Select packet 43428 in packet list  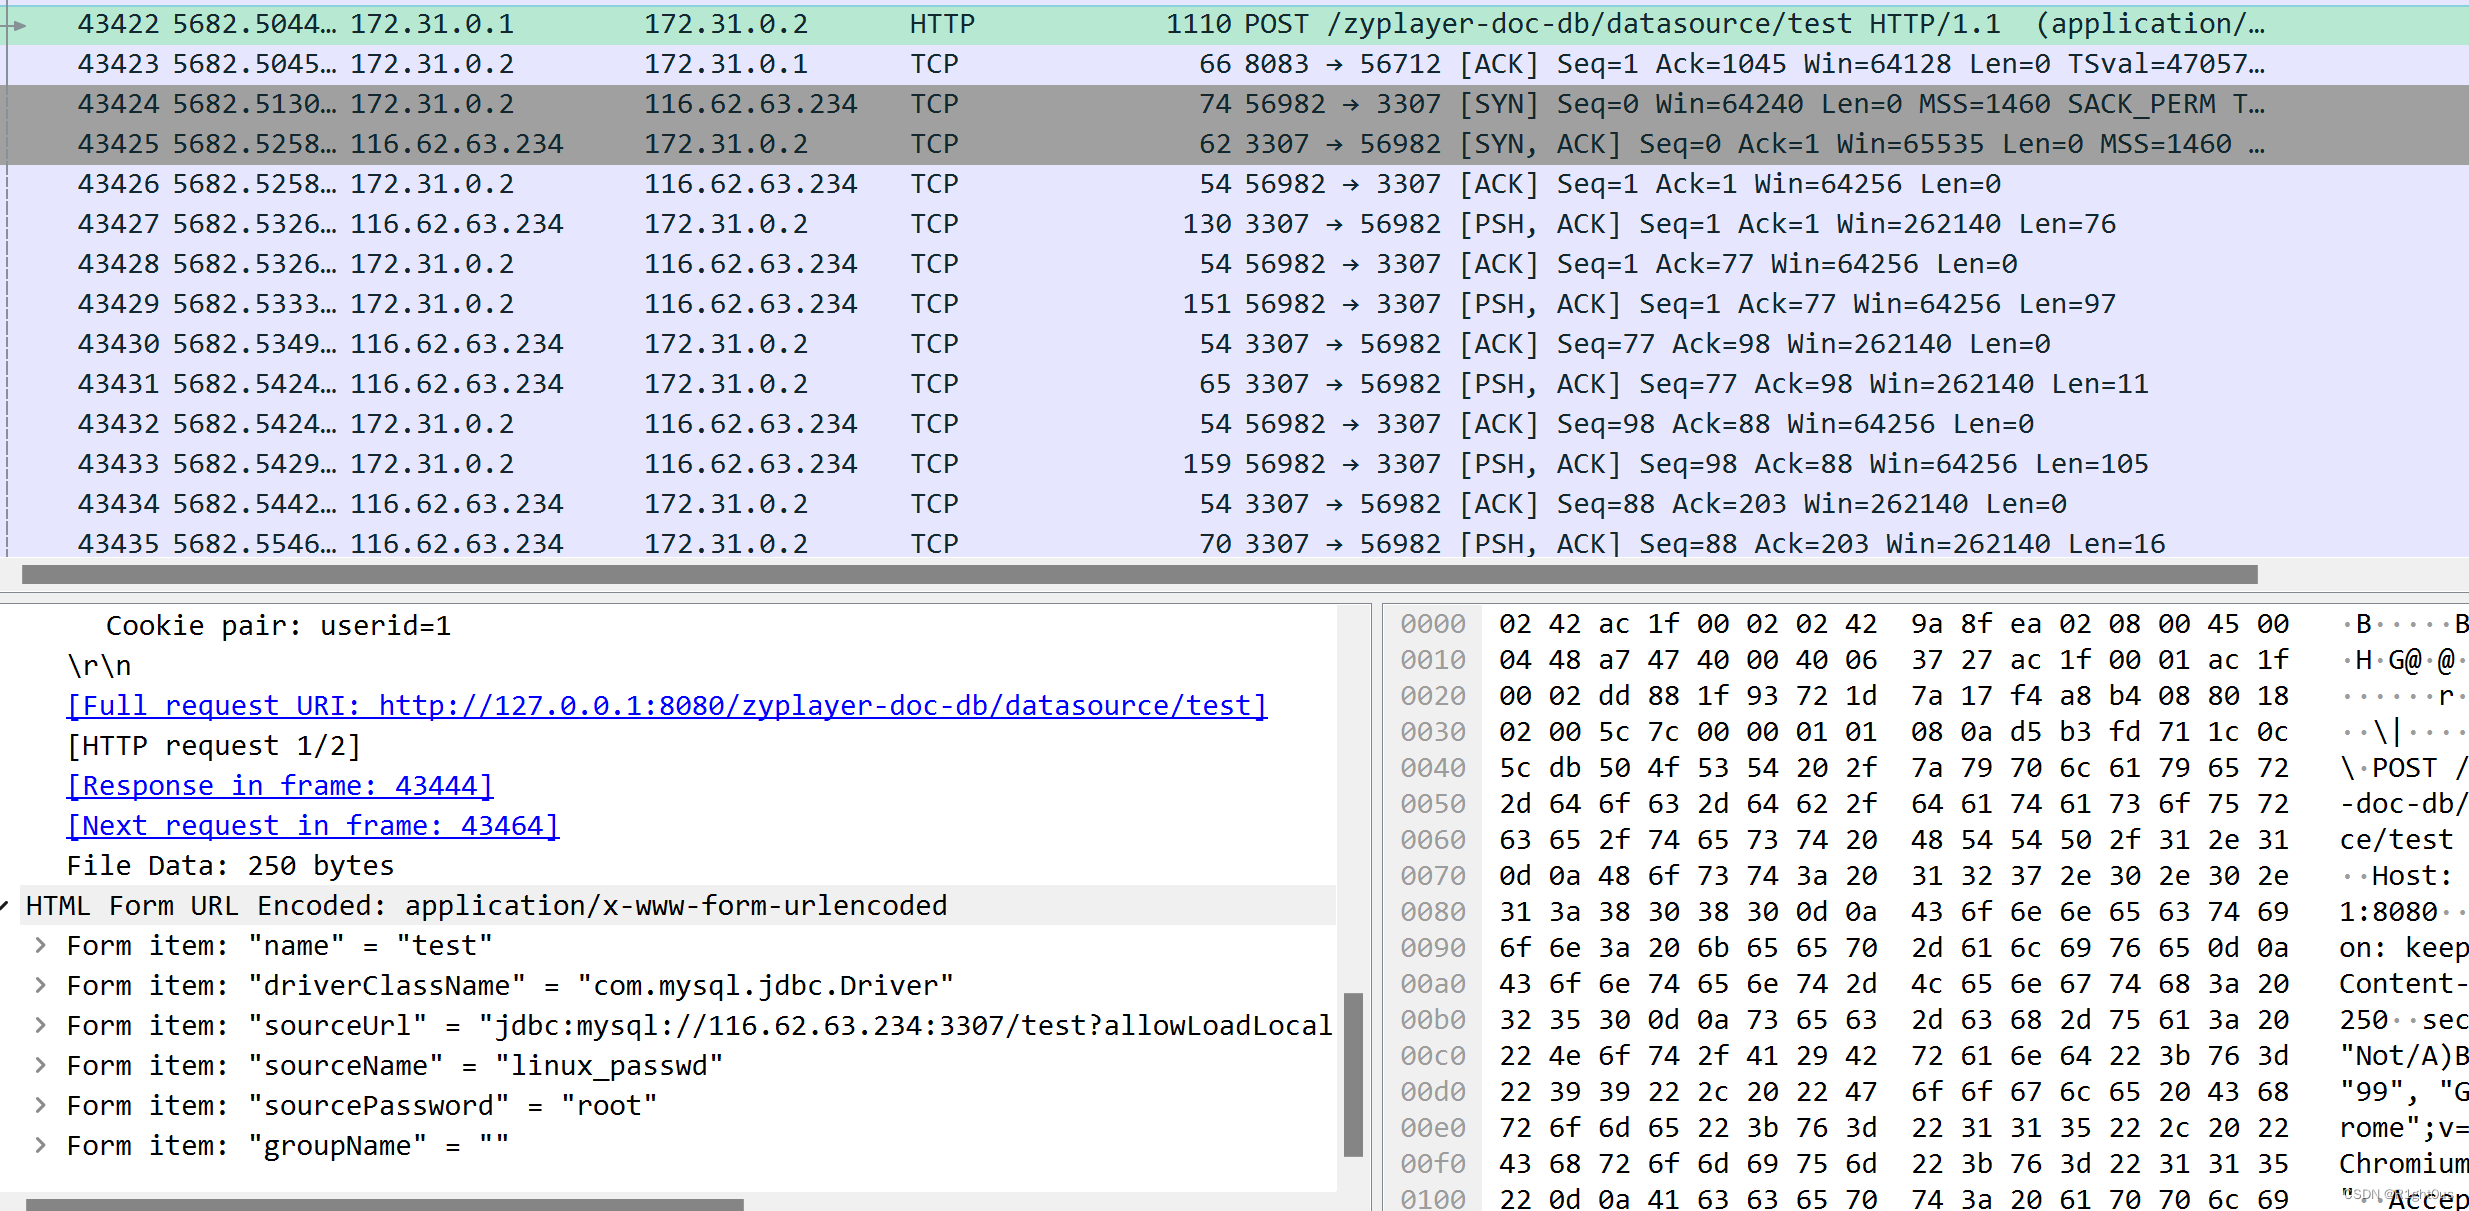click(1234, 264)
